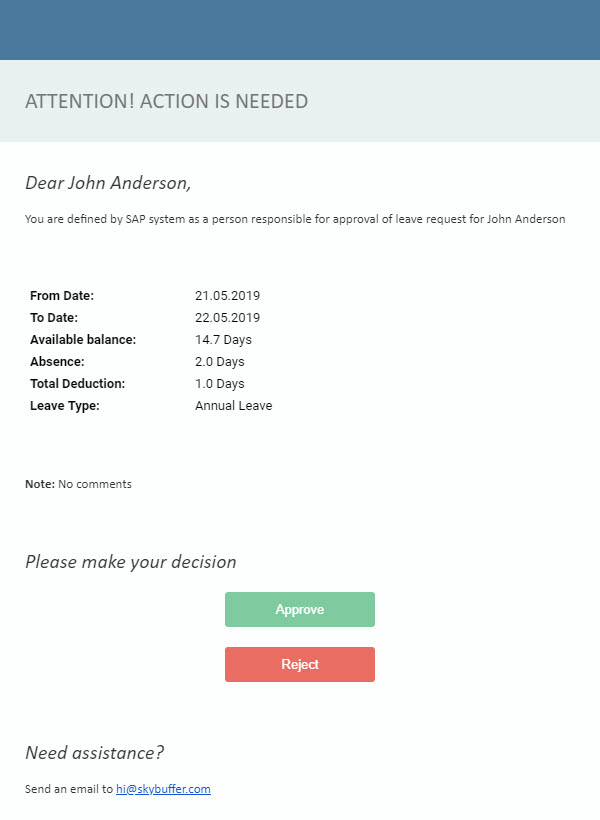Click the Need assistance? heading
Image resolution: width=600 pixels, height=820 pixels.
[95, 753]
